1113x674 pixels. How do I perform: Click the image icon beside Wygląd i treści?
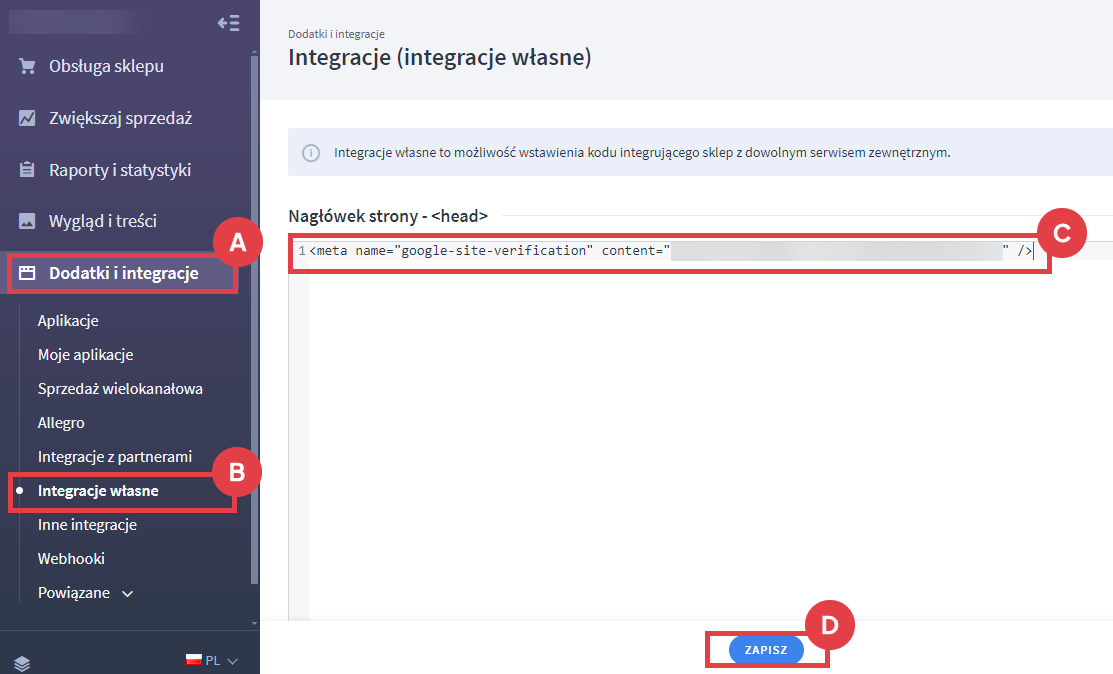[28, 221]
